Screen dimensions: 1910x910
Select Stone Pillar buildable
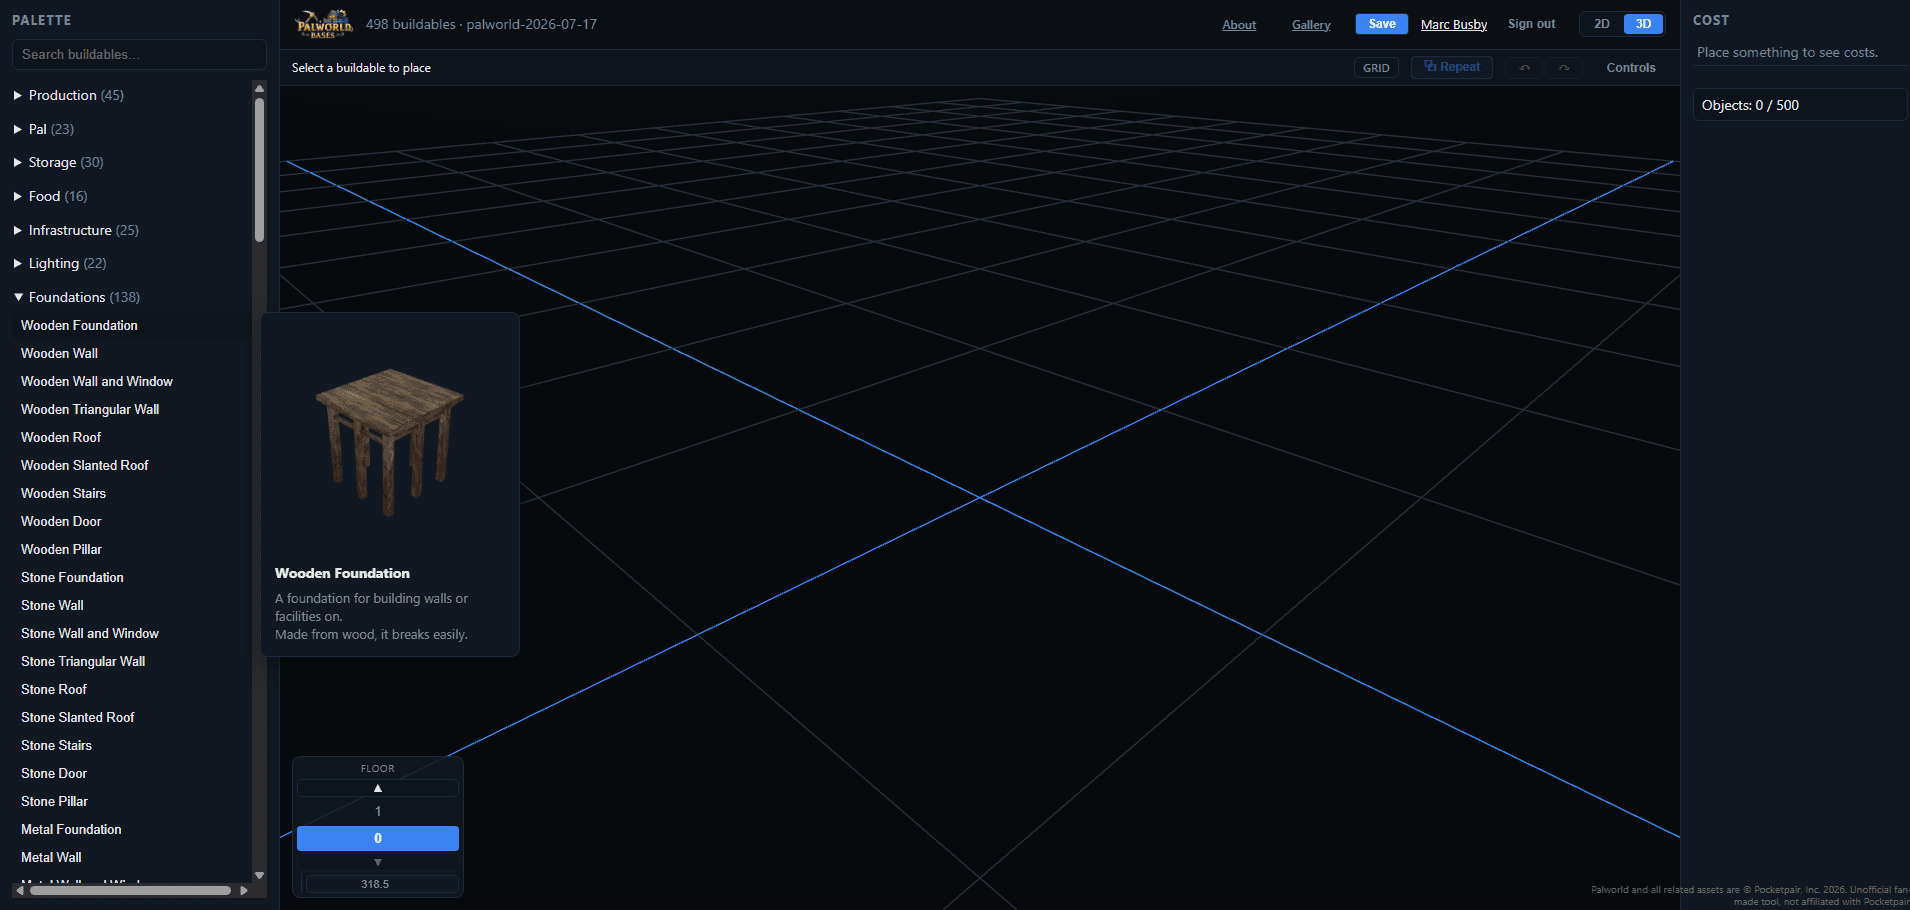point(54,801)
